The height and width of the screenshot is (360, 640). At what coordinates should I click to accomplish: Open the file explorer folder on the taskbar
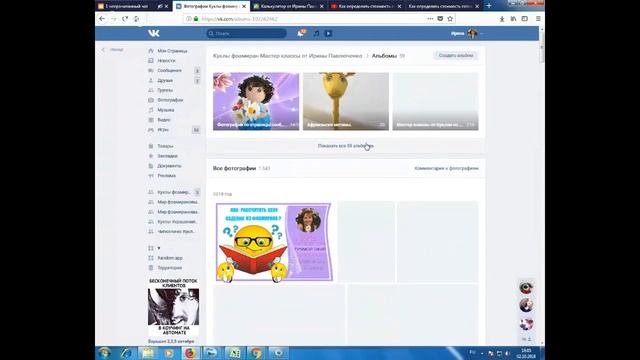click(148, 353)
